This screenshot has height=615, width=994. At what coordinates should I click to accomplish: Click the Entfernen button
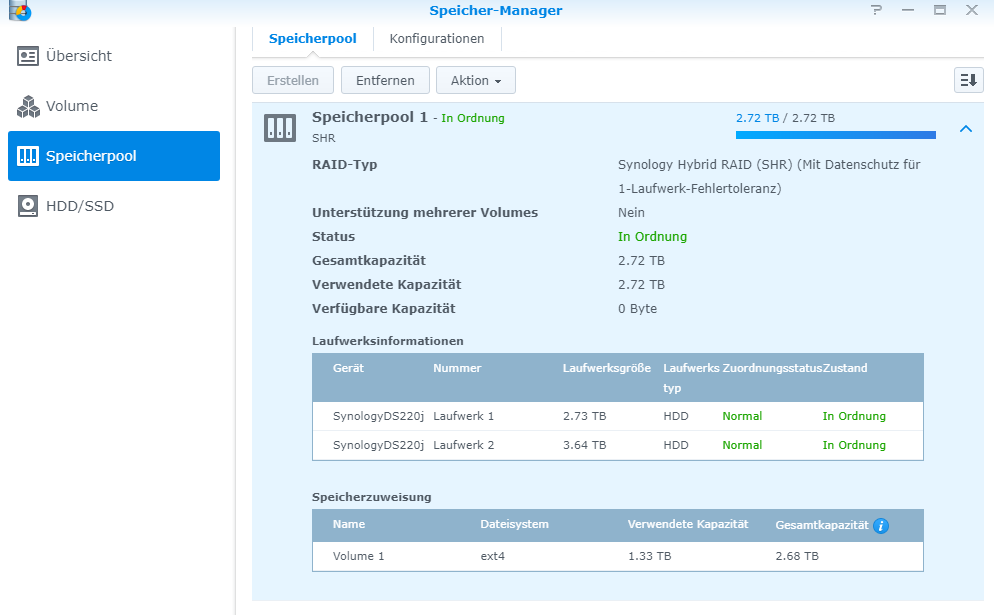(x=385, y=81)
